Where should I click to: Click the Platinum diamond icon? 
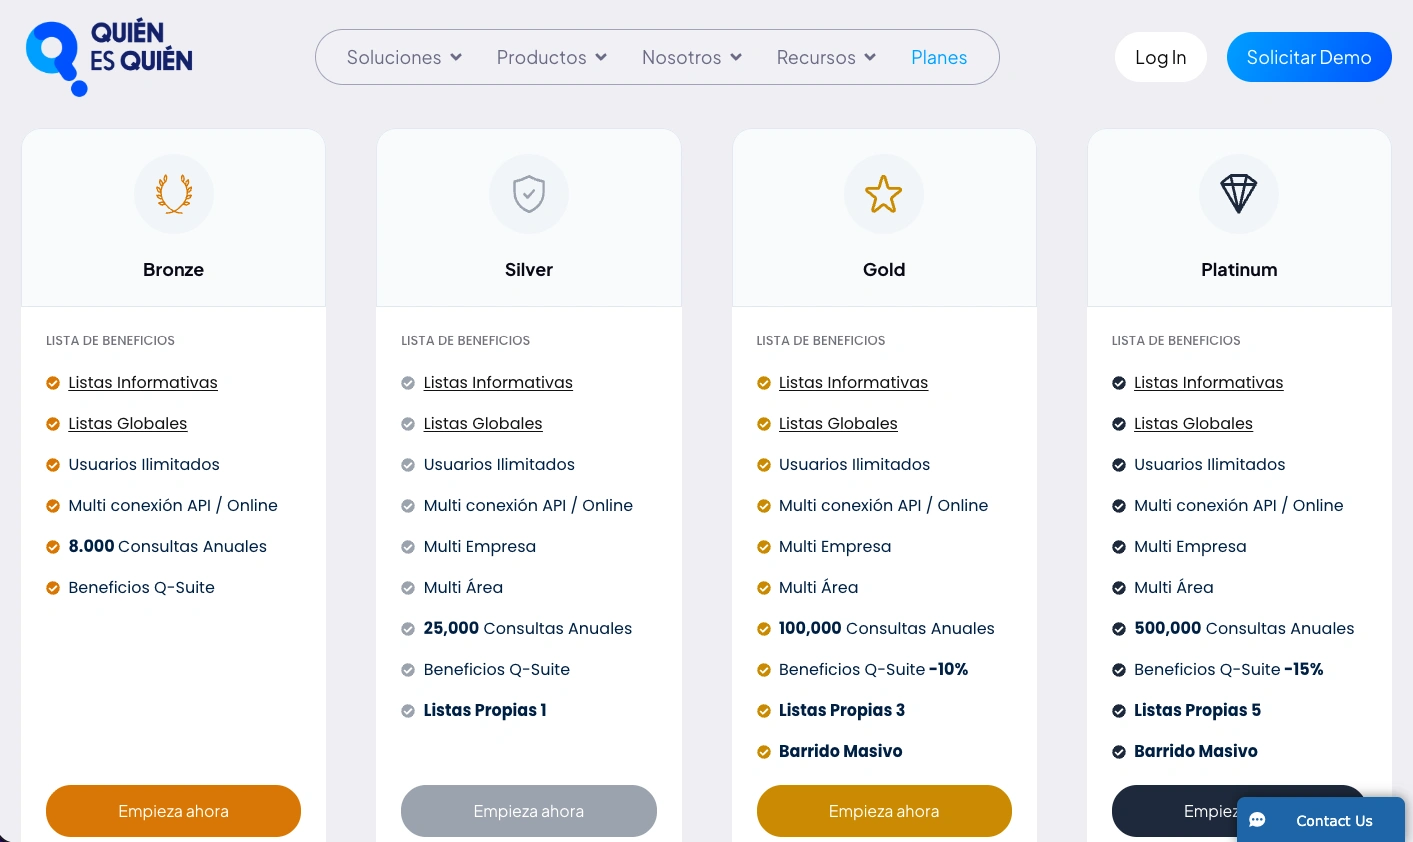point(1239,194)
